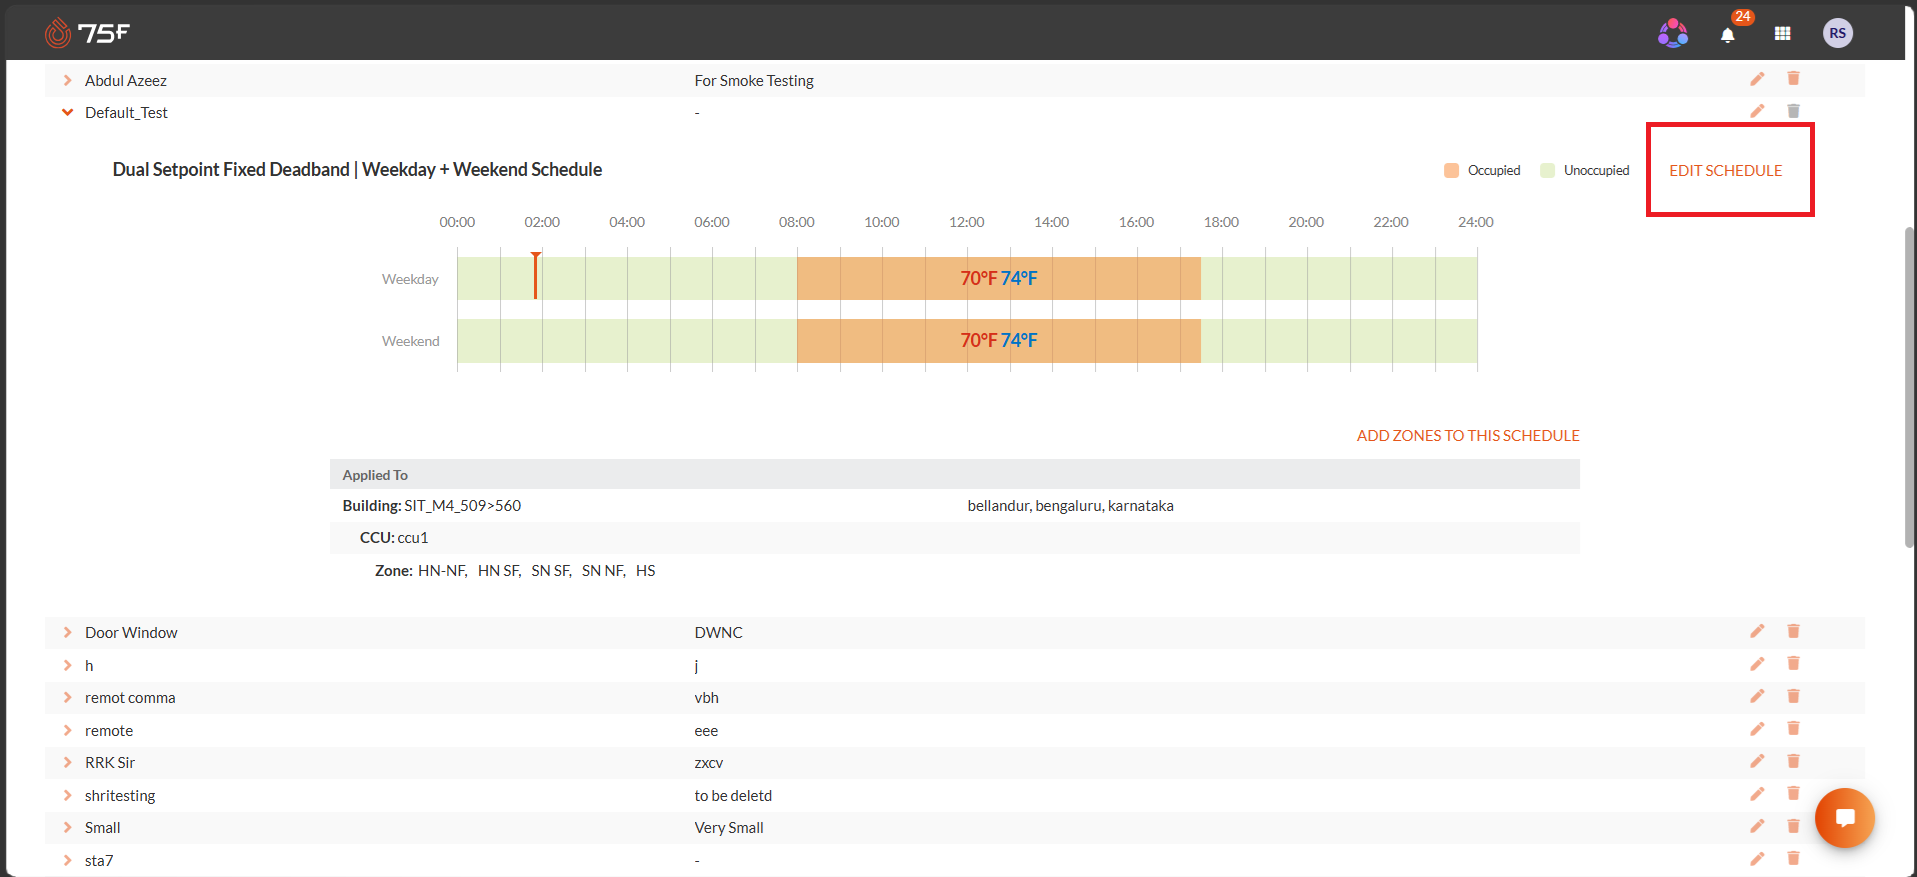Viewport: 1917px width, 877px height.
Task: Open the colorful assistant icon in header
Action: coord(1673,33)
